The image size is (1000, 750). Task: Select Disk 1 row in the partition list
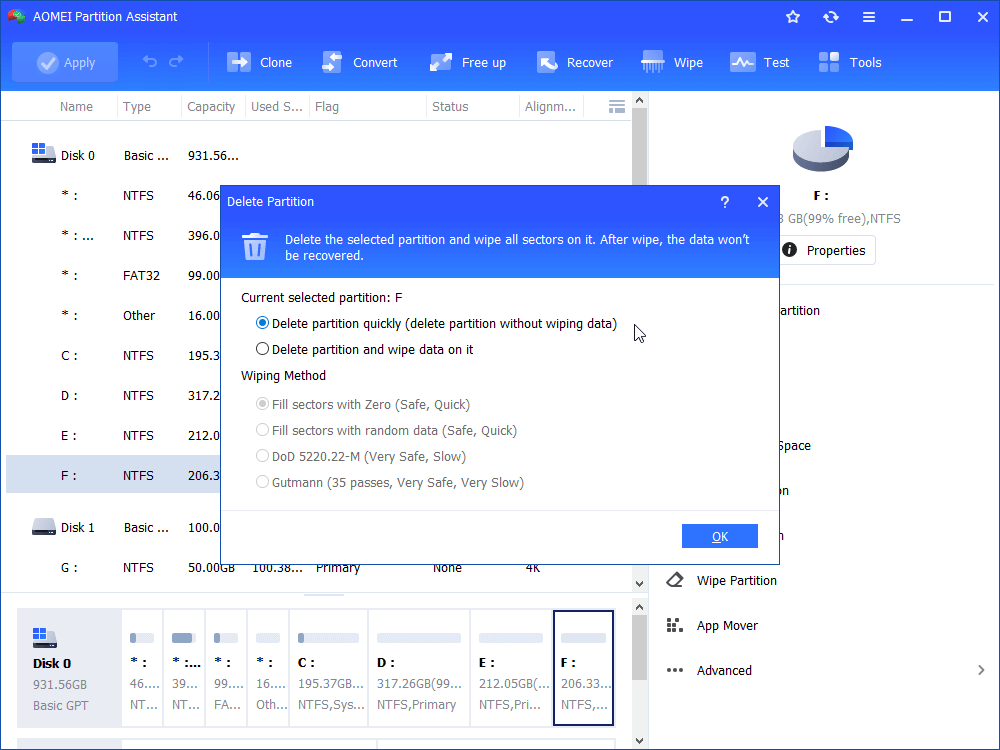pyautogui.click(x=113, y=527)
